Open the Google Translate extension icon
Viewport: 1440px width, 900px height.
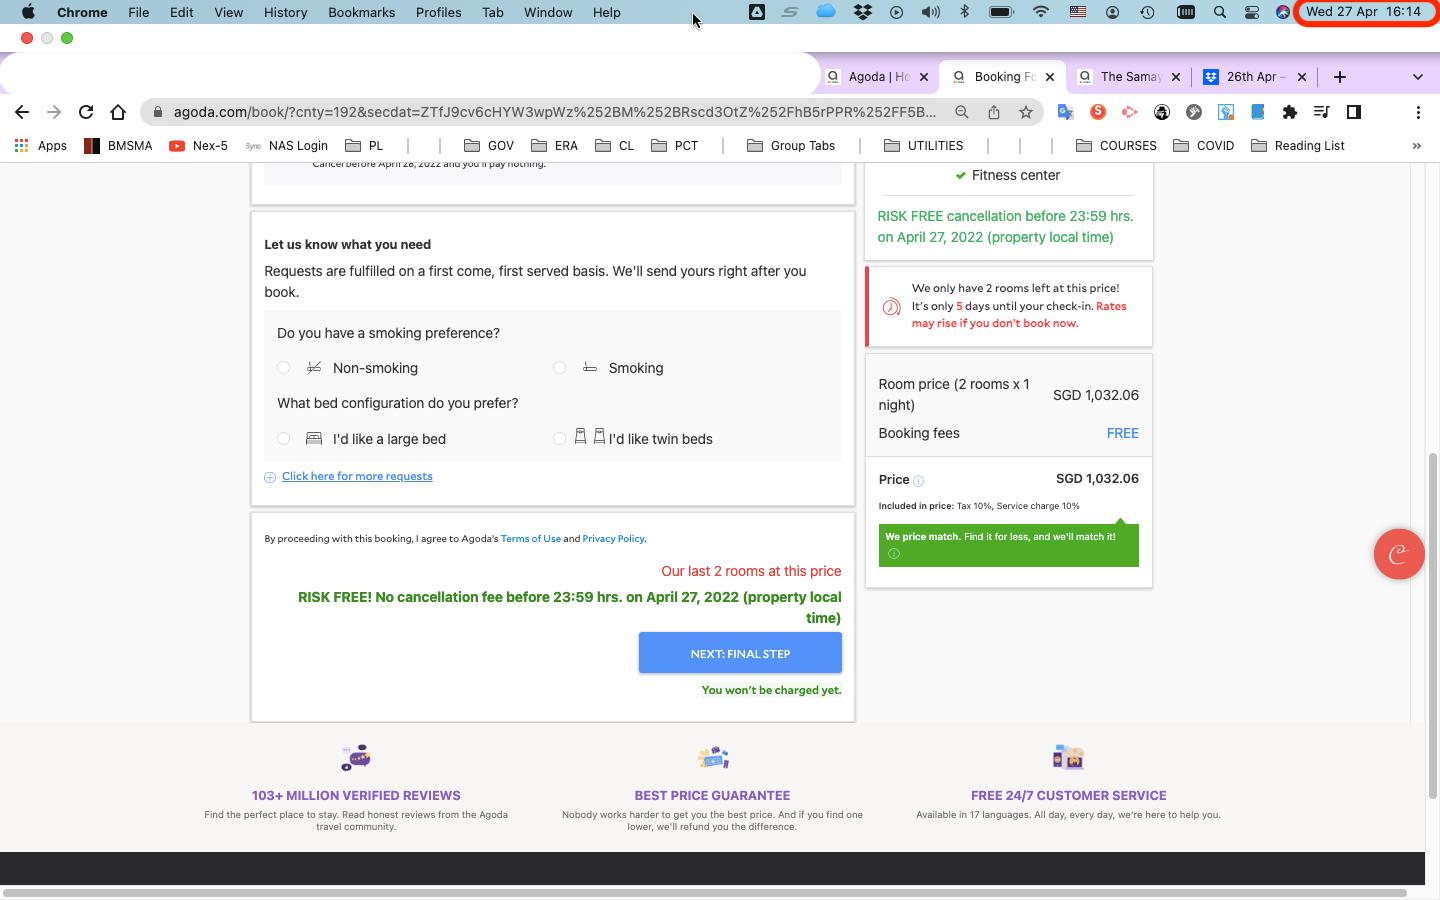pos(1066,112)
